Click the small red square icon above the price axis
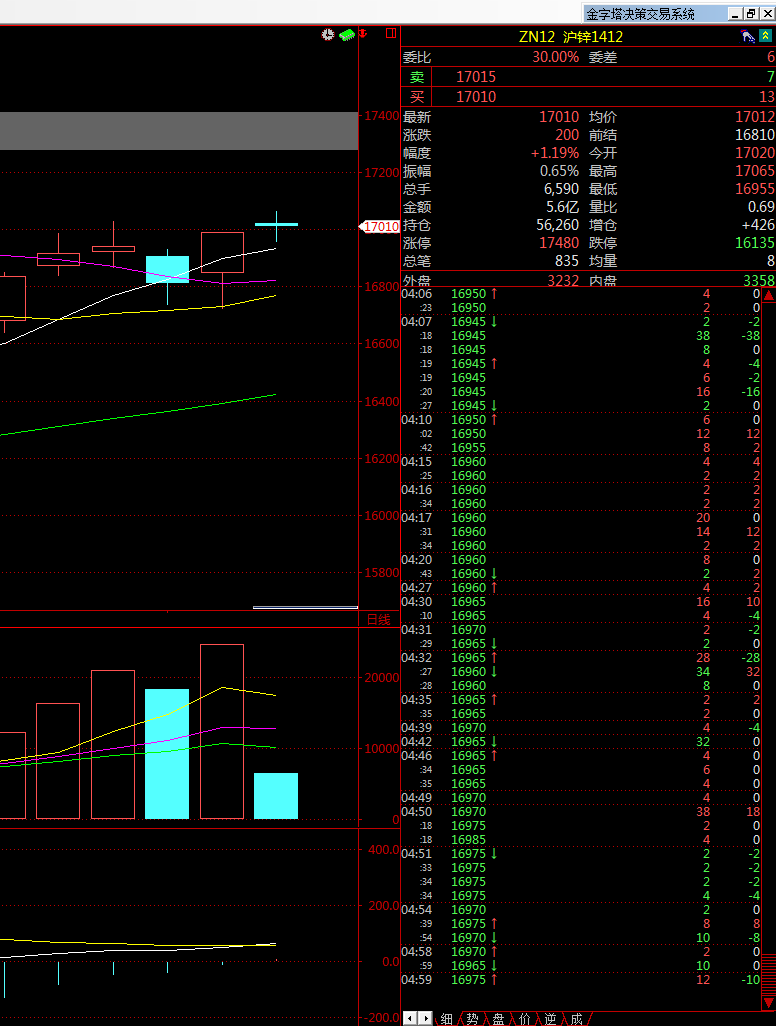 390,35
